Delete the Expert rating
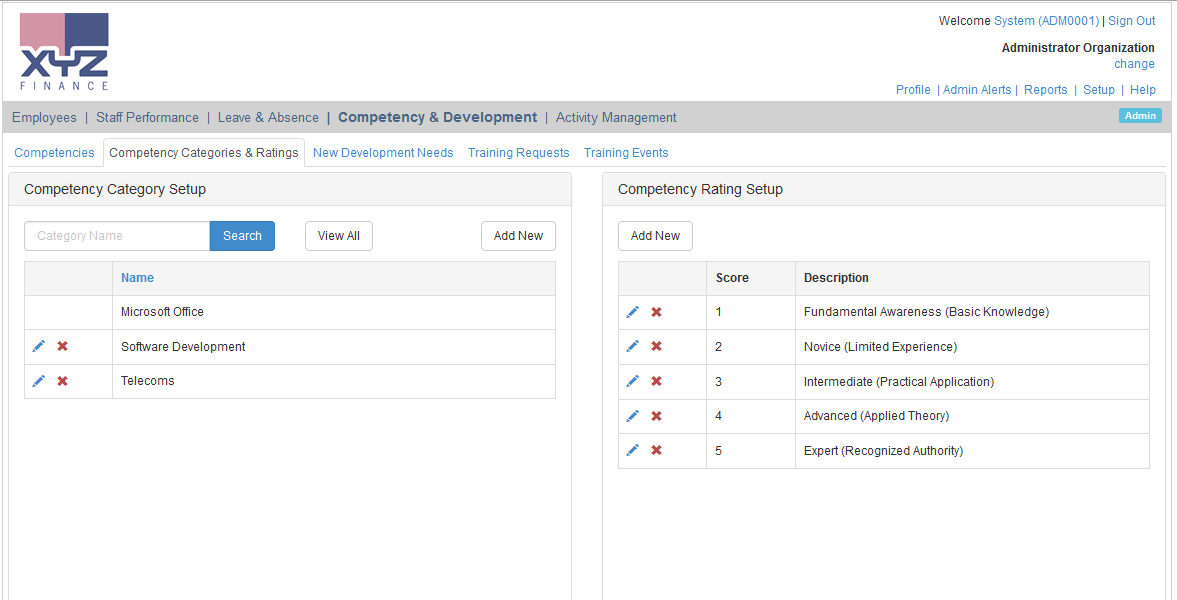Image resolution: width=1177 pixels, height=600 pixels. pos(656,450)
